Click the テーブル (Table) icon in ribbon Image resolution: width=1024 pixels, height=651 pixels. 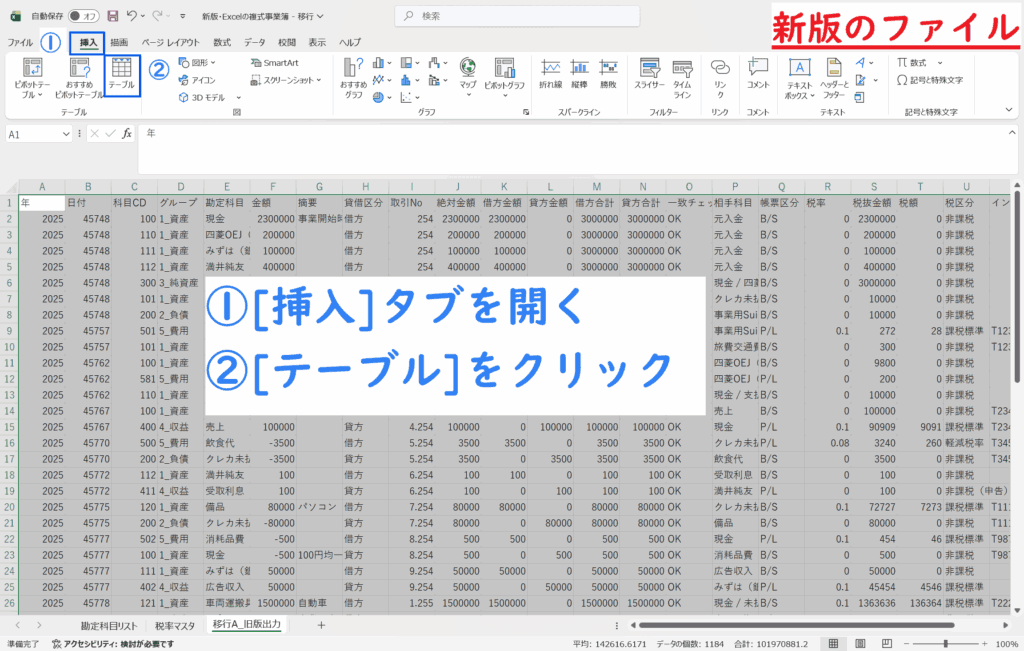coord(122,74)
